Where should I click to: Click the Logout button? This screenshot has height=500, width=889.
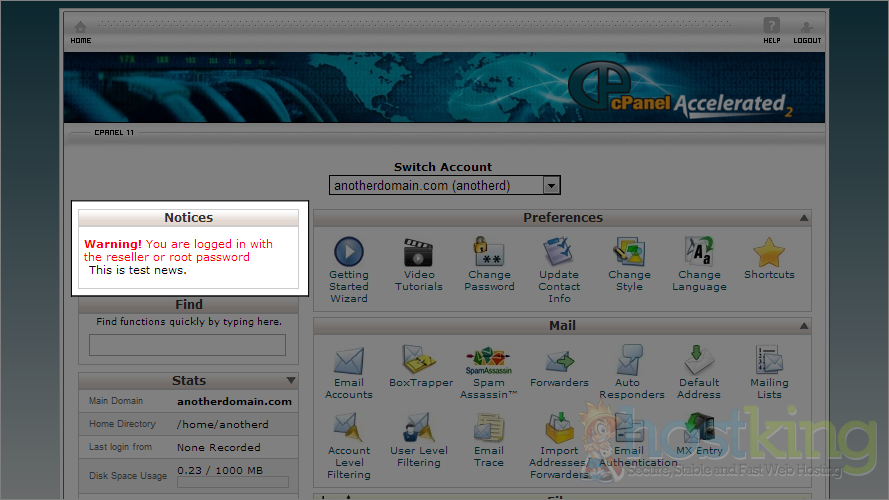[807, 32]
